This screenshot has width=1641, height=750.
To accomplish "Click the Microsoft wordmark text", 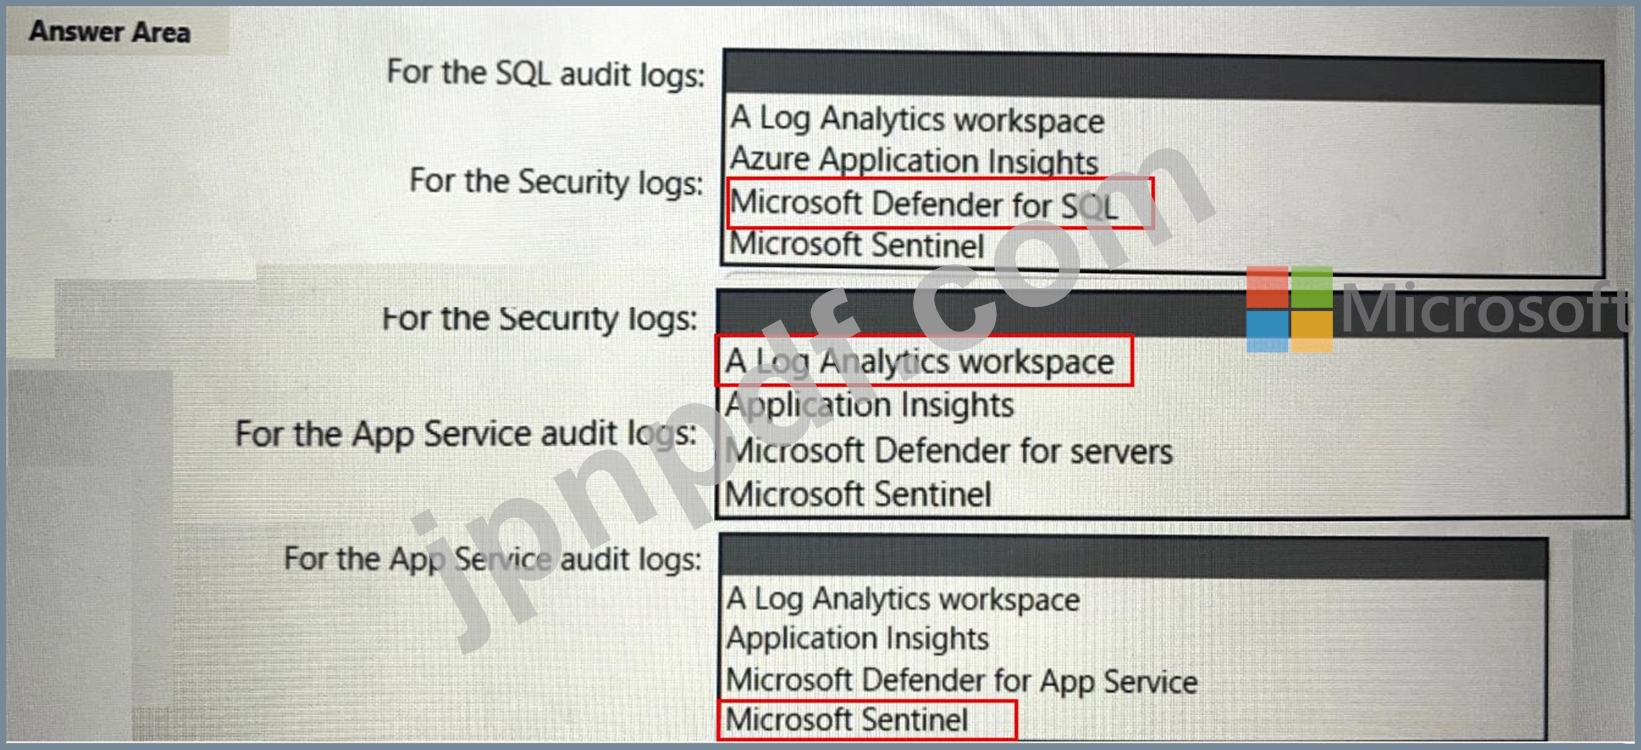I will click(1485, 308).
